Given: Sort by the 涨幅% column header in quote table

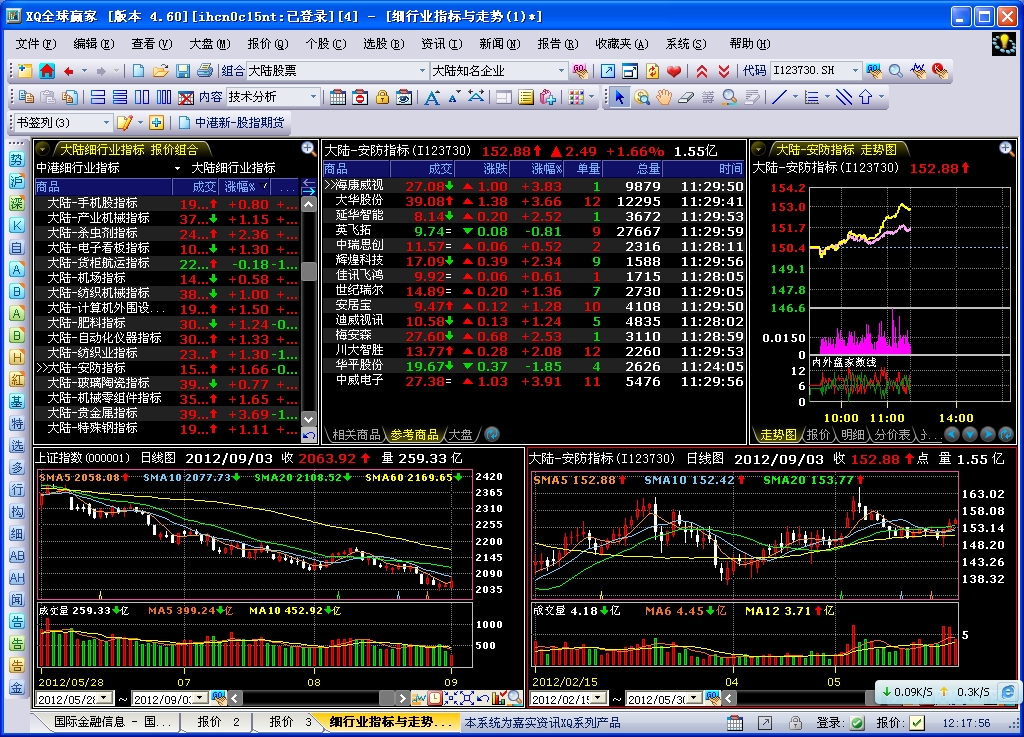Looking at the screenshot, I should (x=536, y=169).
